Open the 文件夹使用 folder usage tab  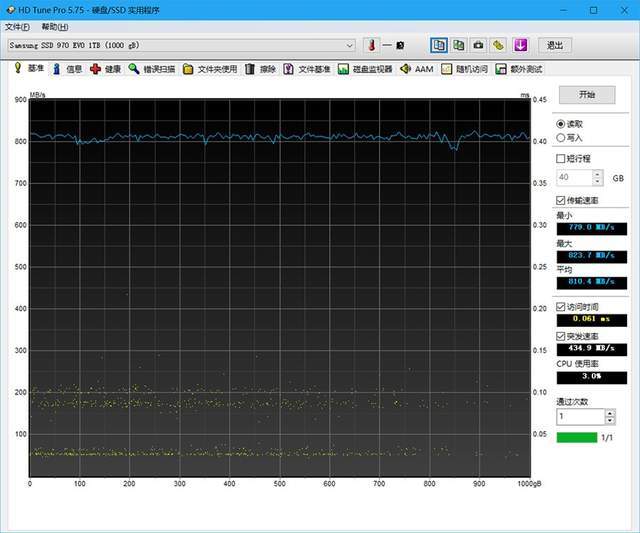210,69
